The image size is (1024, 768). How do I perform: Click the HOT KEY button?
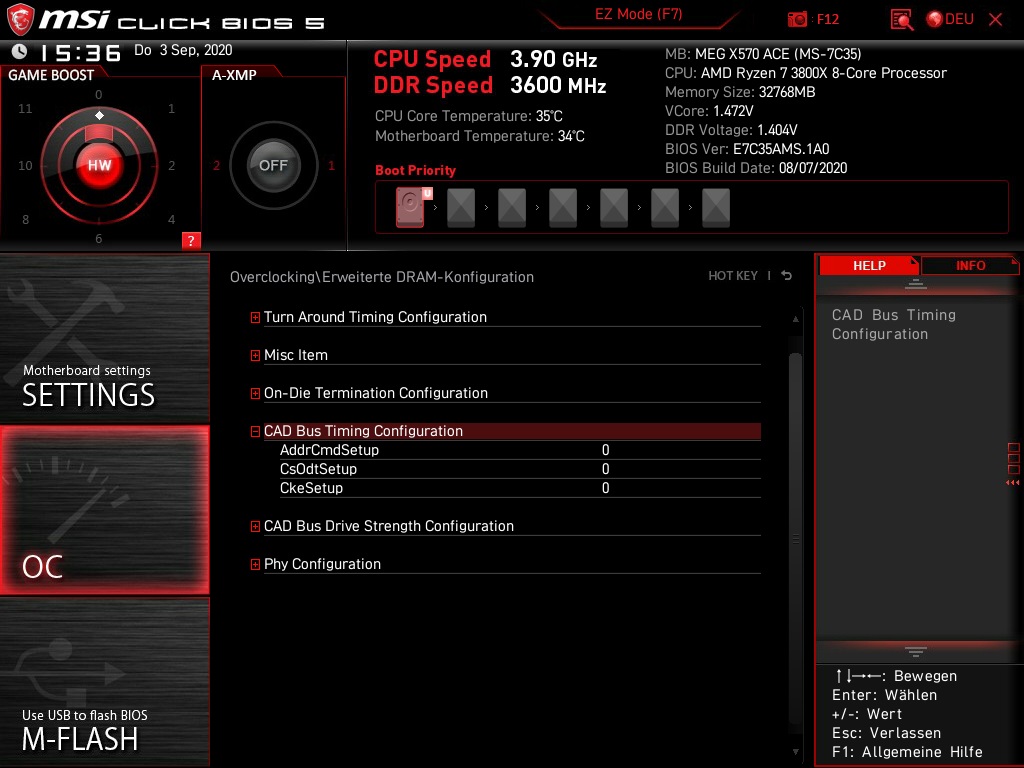tap(733, 276)
